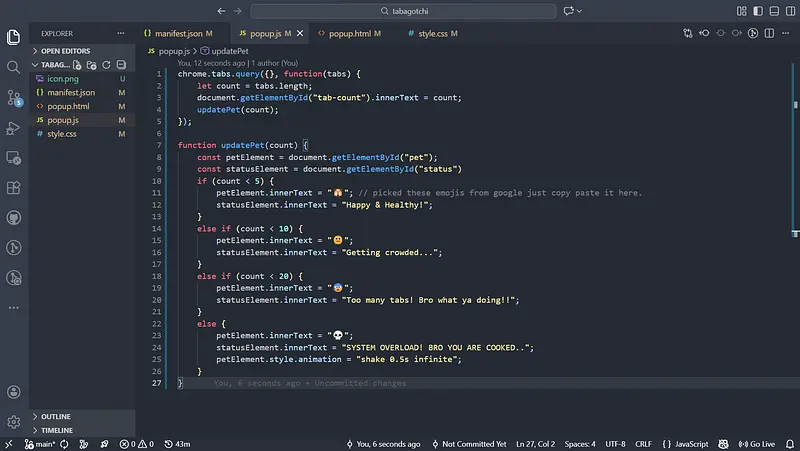
Task: Click New File icon in explorer header
Action: 79,65
